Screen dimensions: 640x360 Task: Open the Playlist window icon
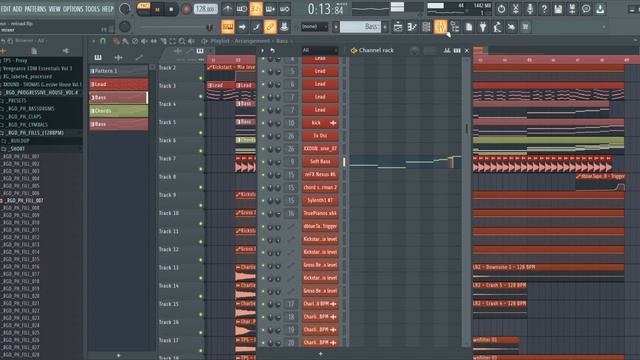click(x=398, y=27)
